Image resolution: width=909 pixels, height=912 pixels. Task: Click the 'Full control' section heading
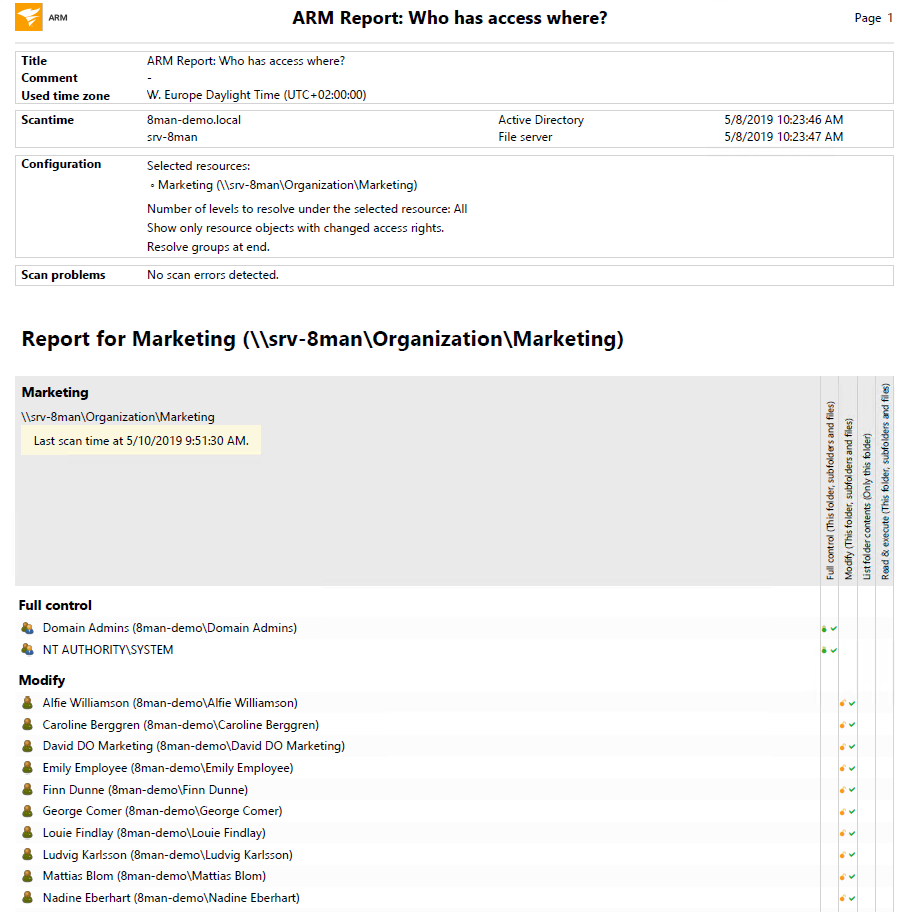coord(55,605)
